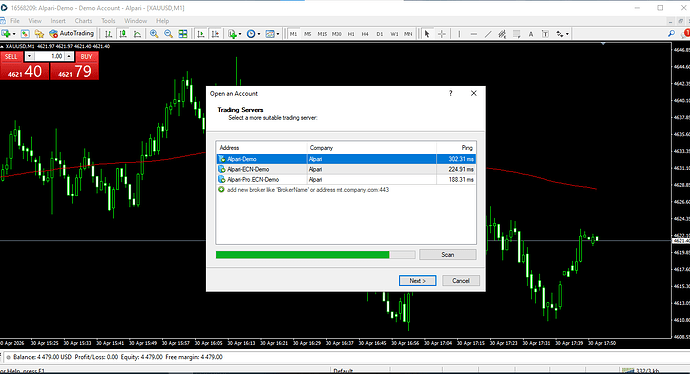Click the Market Watch toolbar icon
The height and width of the screenshot is (374, 690).
(25, 34)
